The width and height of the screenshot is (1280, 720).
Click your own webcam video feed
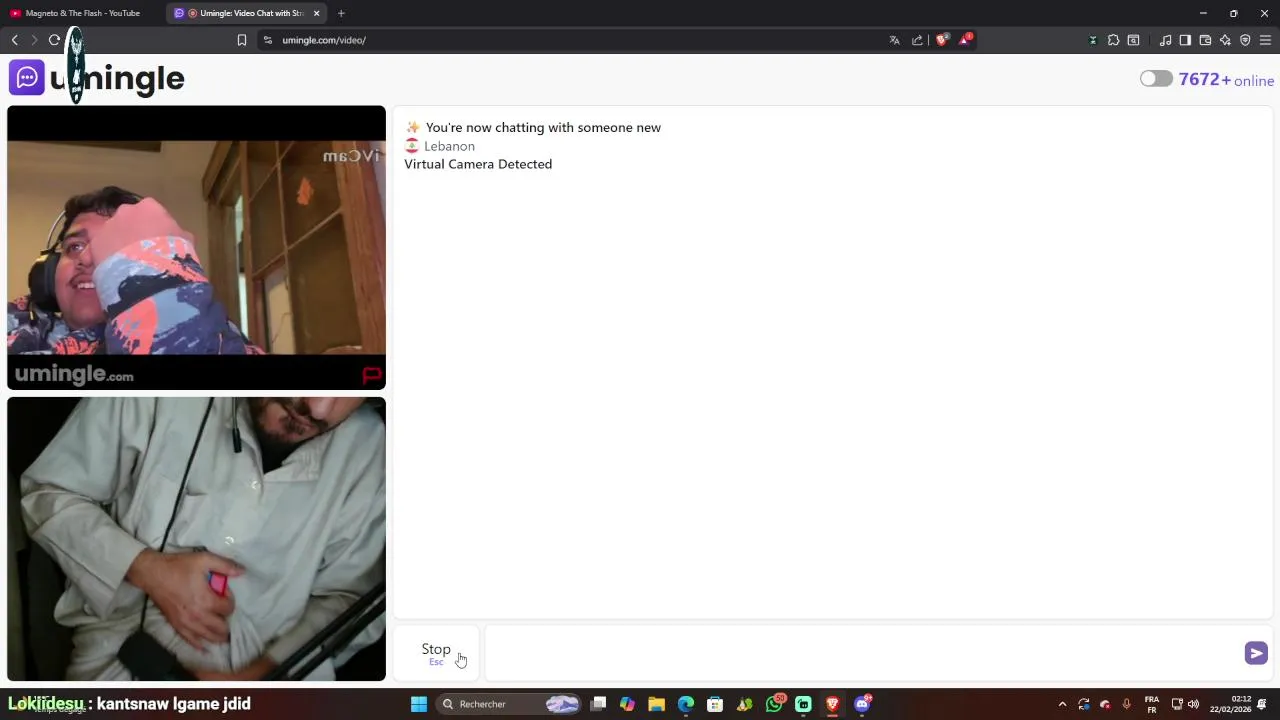pyautogui.click(x=196, y=539)
